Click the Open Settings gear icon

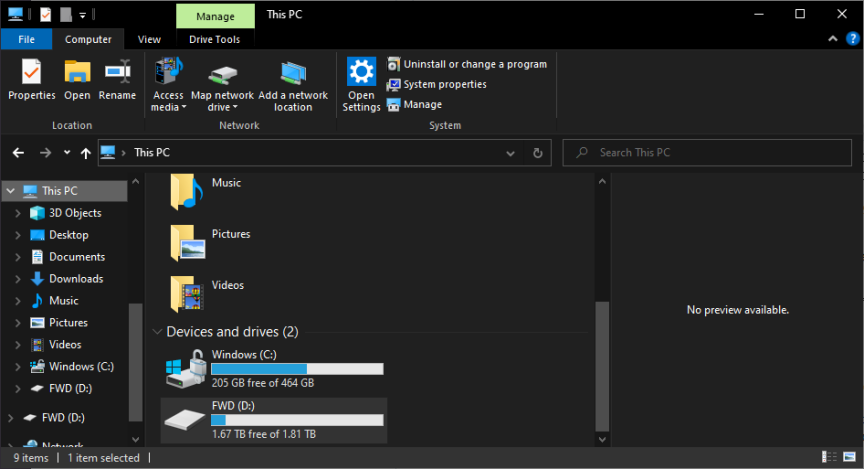(x=361, y=73)
